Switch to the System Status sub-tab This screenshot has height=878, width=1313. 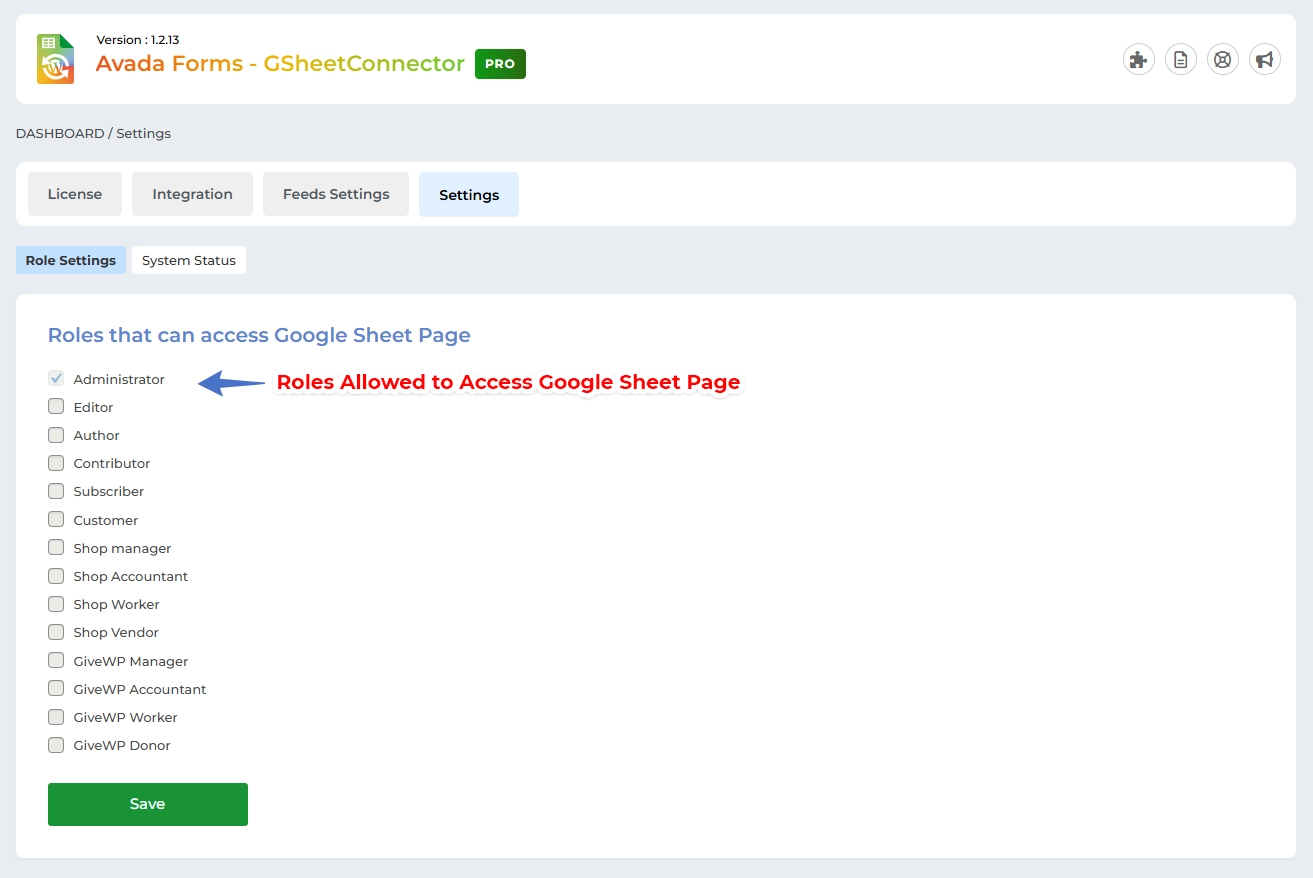point(189,260)
